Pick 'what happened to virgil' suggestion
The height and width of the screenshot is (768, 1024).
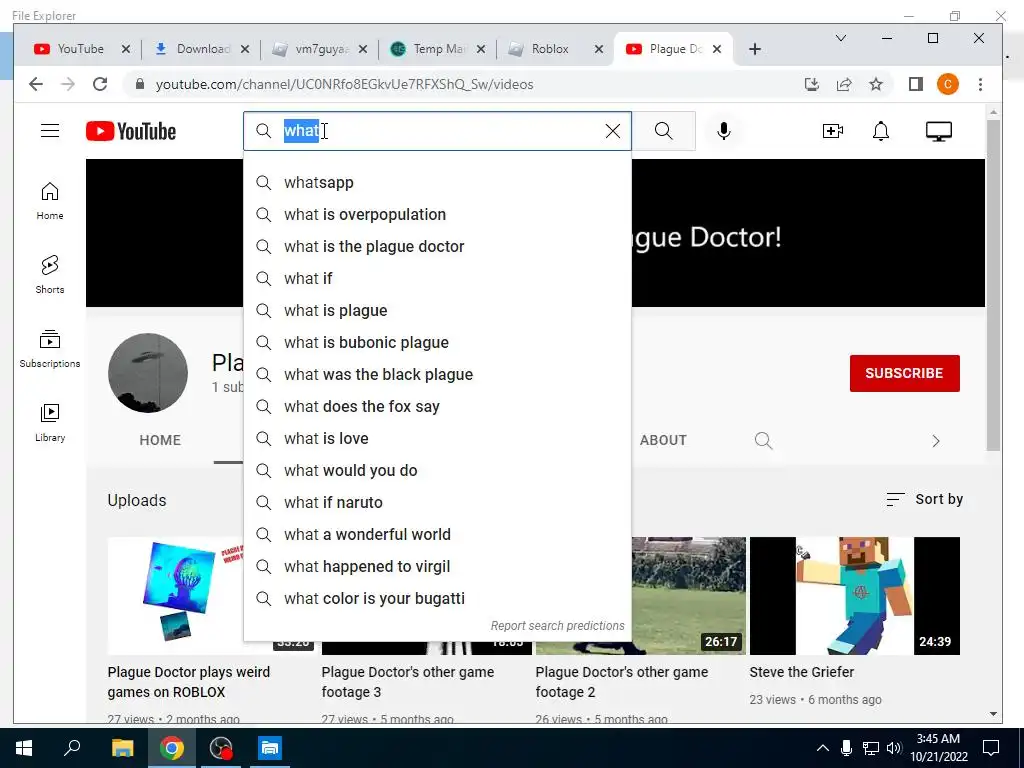tap(437, 566)
